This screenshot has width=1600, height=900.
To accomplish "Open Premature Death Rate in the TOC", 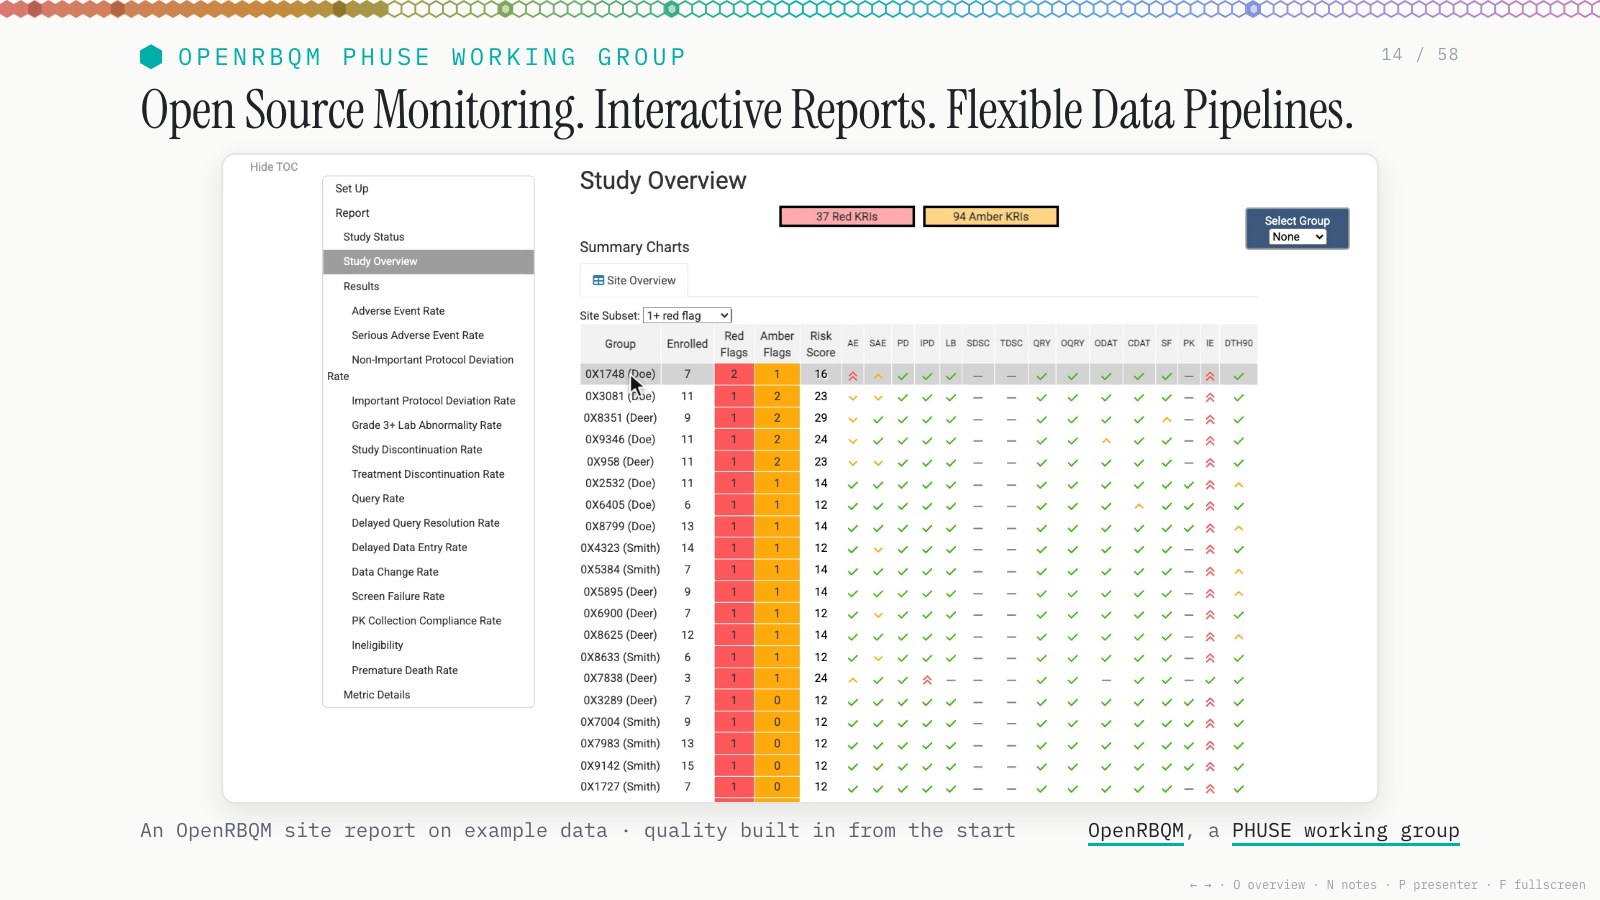I will (404, 670).
